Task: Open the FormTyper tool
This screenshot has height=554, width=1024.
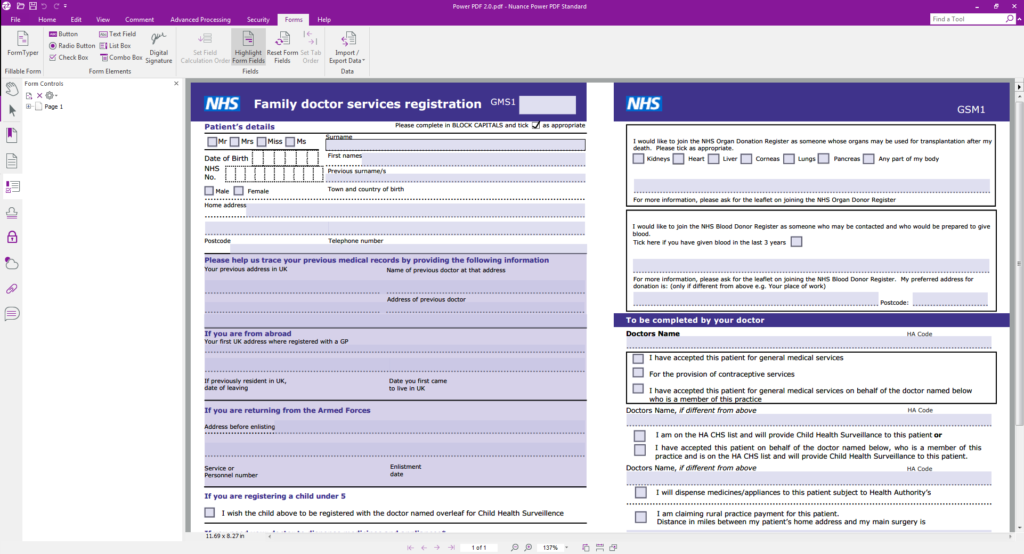Action: coord(22,44)
